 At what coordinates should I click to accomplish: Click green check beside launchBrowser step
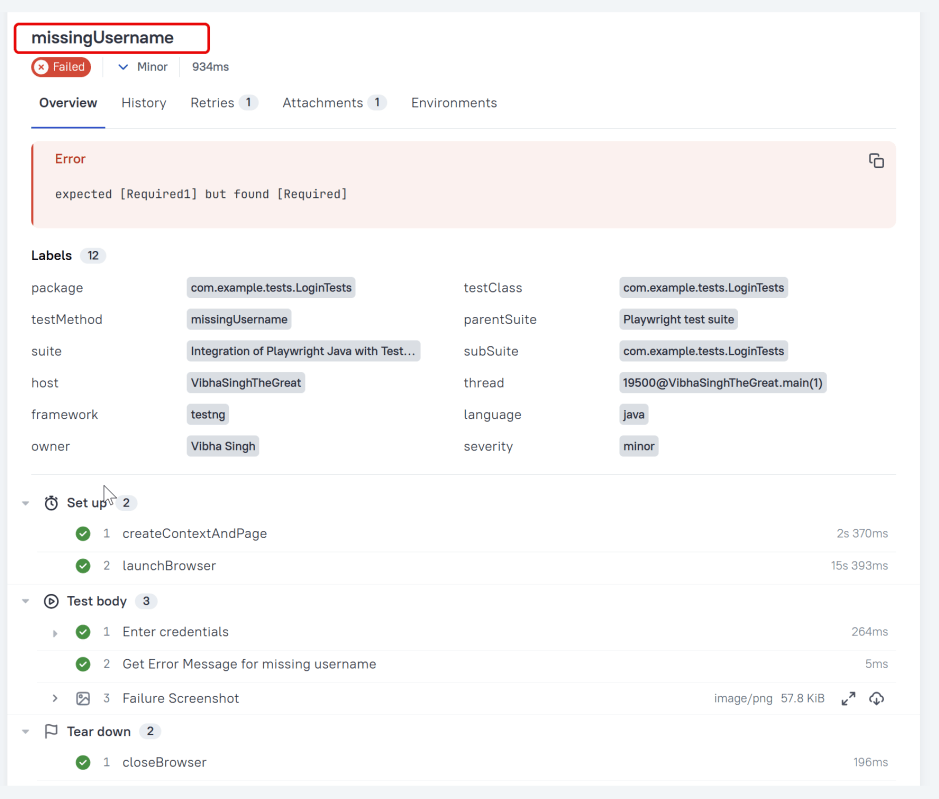83,566
